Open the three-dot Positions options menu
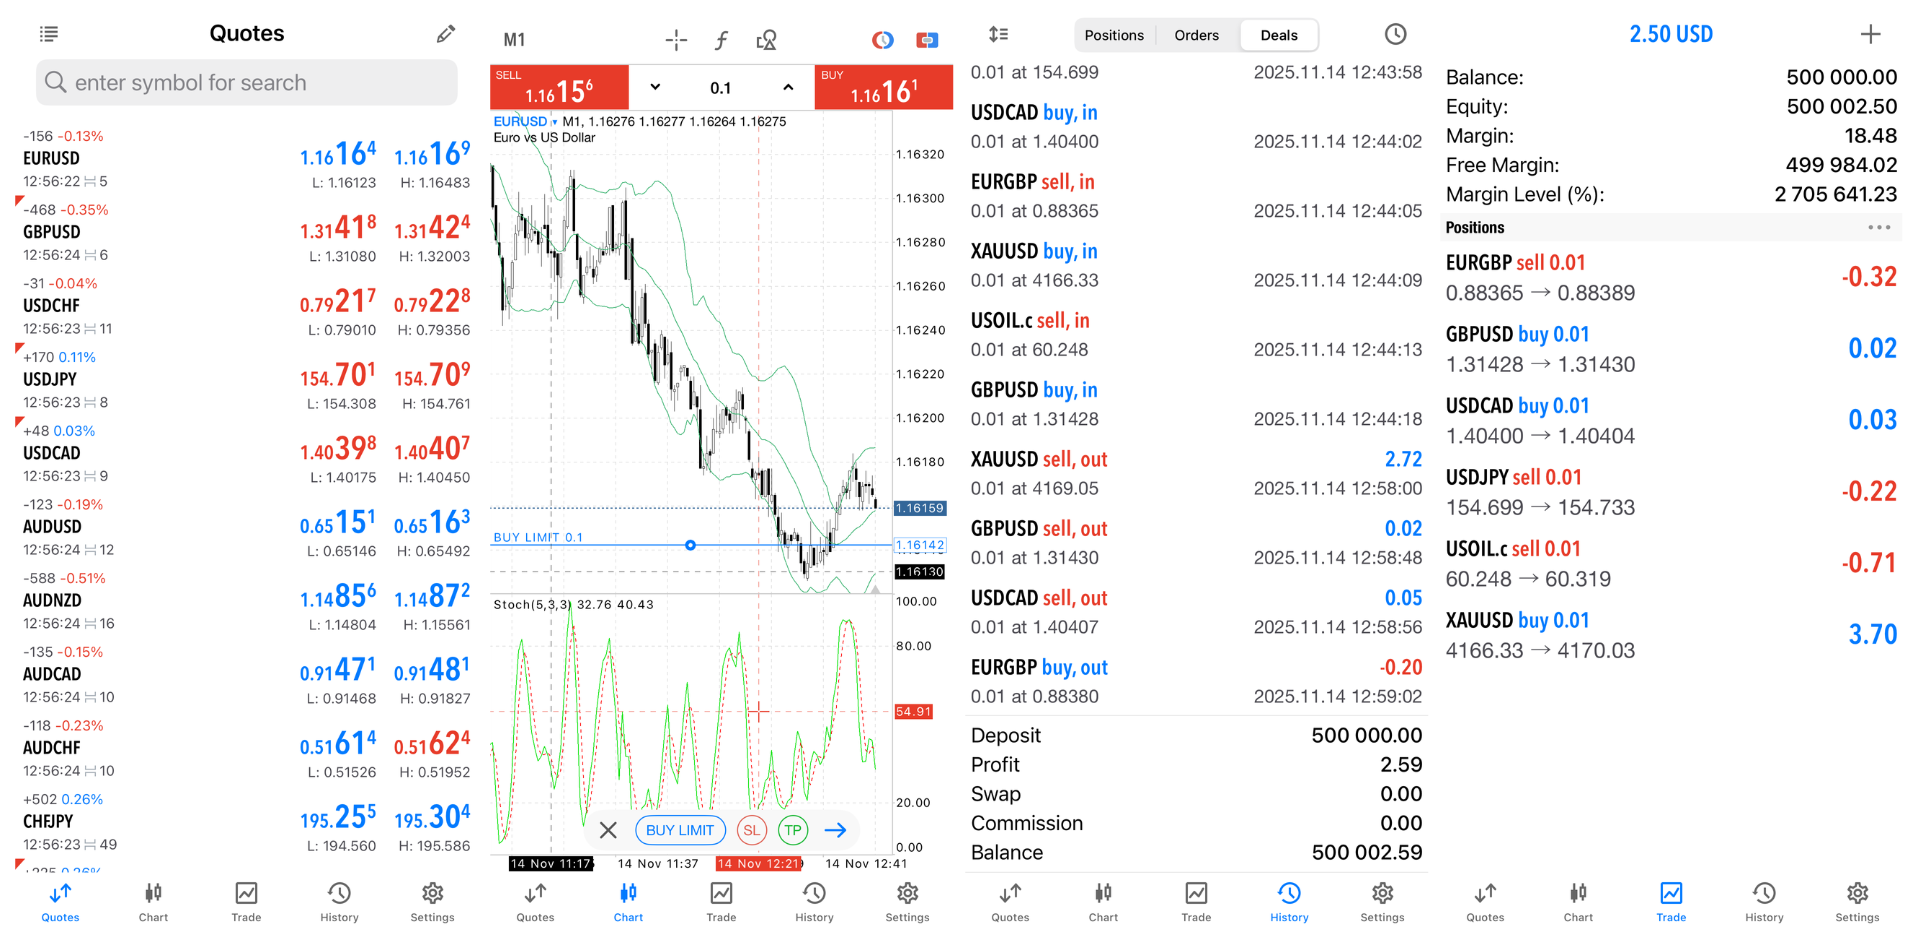Image resolution: width=1918 pixels, height=945 pixels. tap(1879, 227)
